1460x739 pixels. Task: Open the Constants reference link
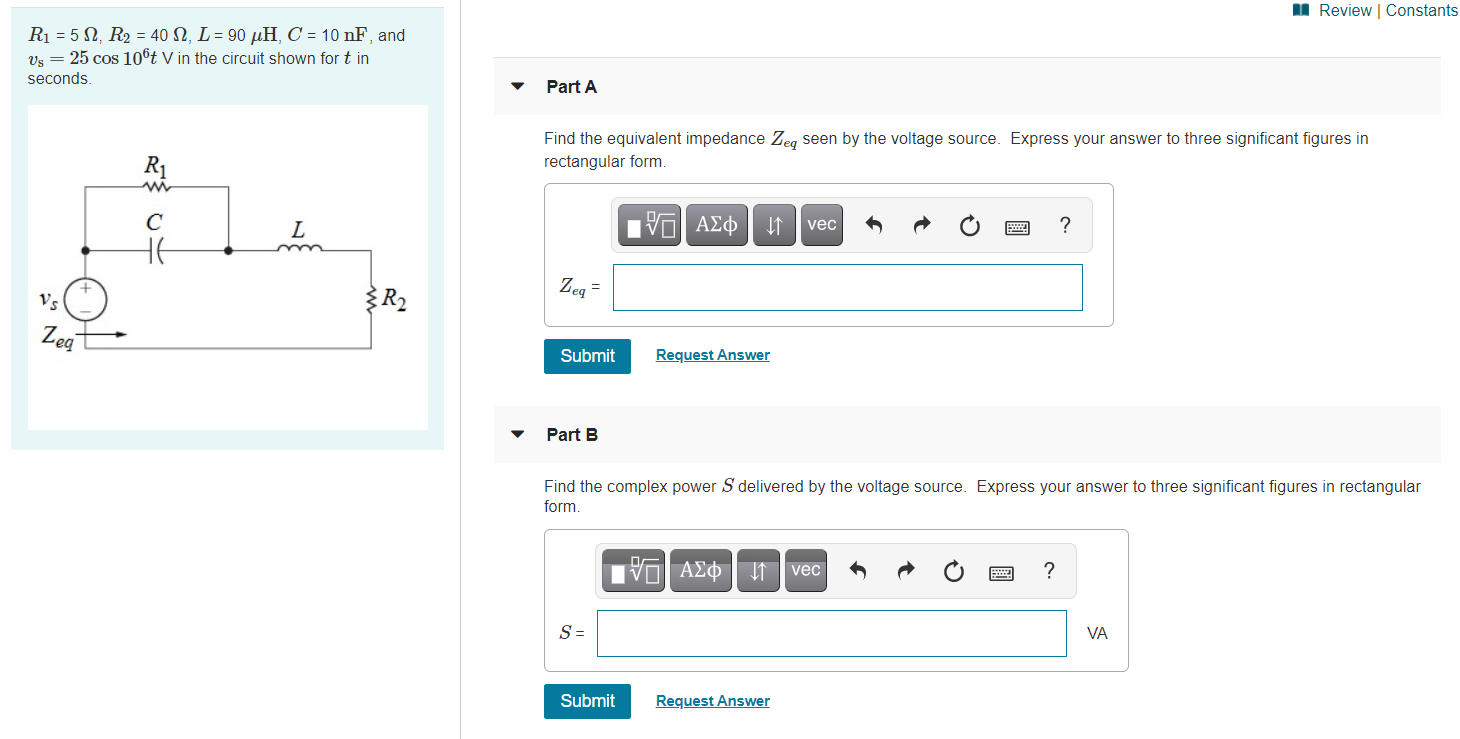click(x=1421, y=10)
